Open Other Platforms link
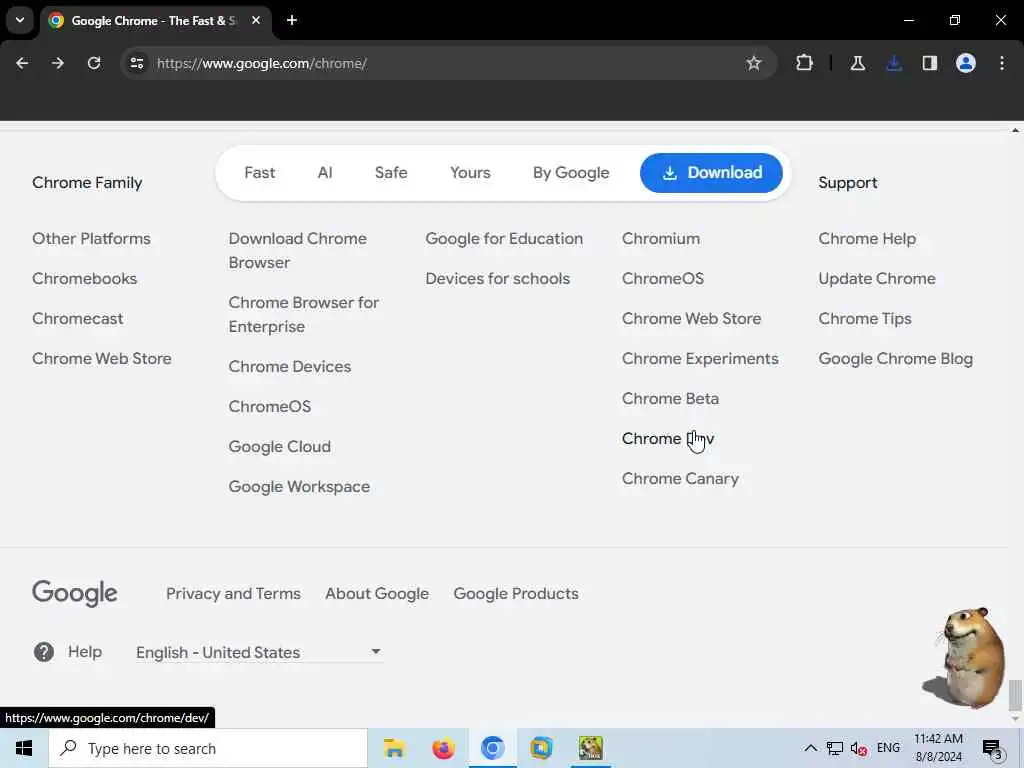Image resolution: width=1024 pixels, height=768 pixels. pos(91,238)
